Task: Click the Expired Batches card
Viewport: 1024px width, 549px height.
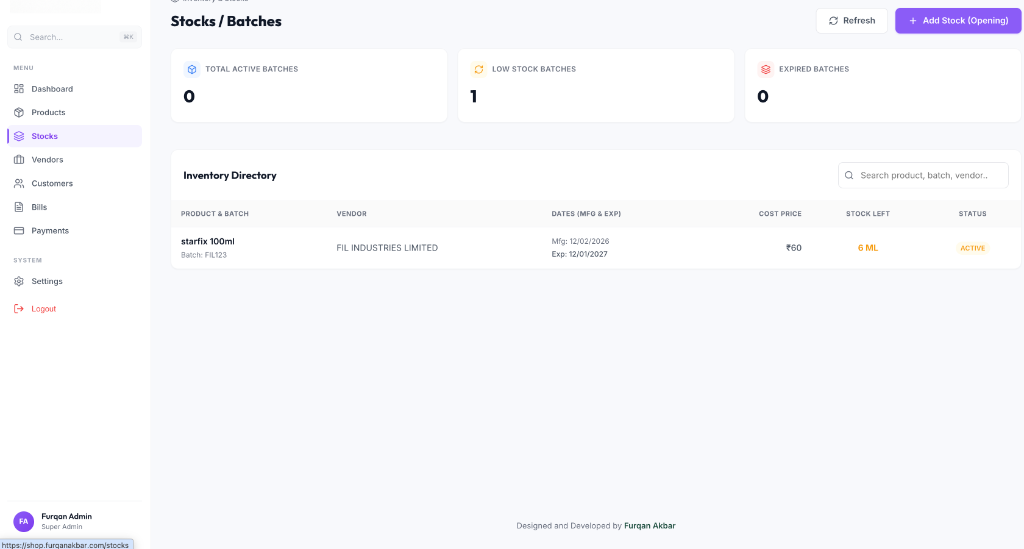Action: 883,86
